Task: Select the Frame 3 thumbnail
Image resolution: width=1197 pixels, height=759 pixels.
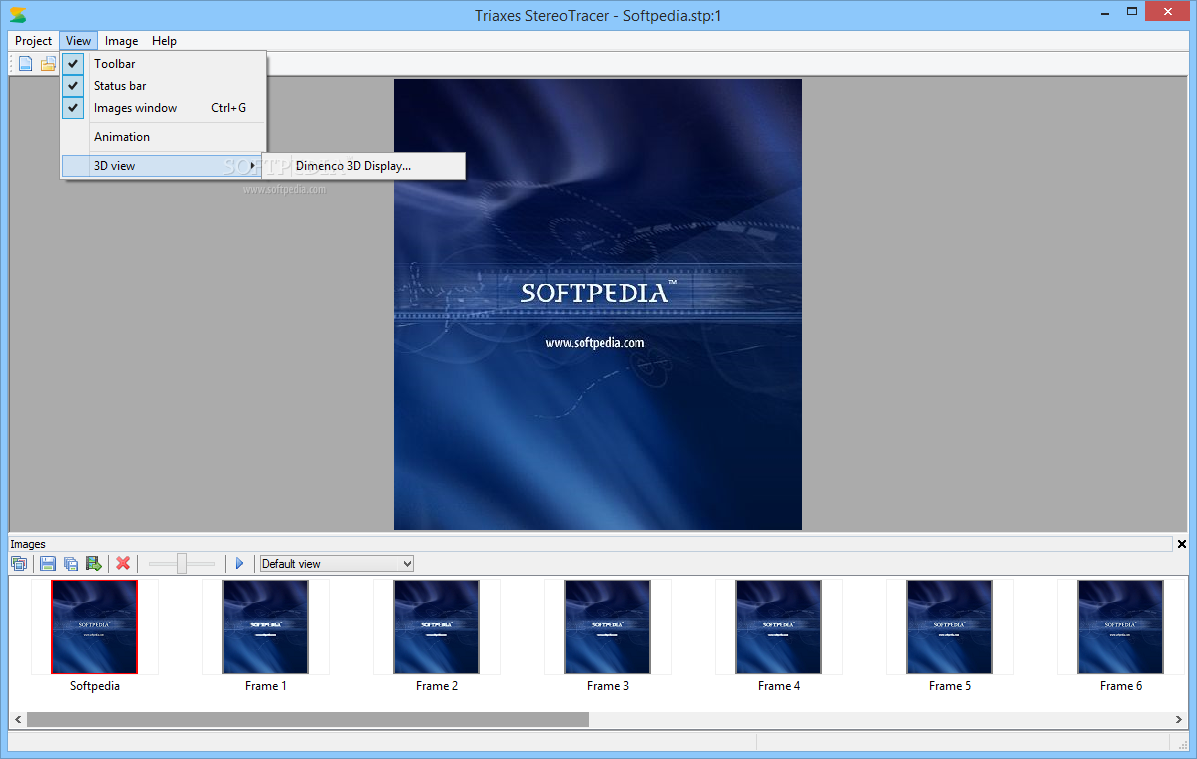Action: pos(608,627)
